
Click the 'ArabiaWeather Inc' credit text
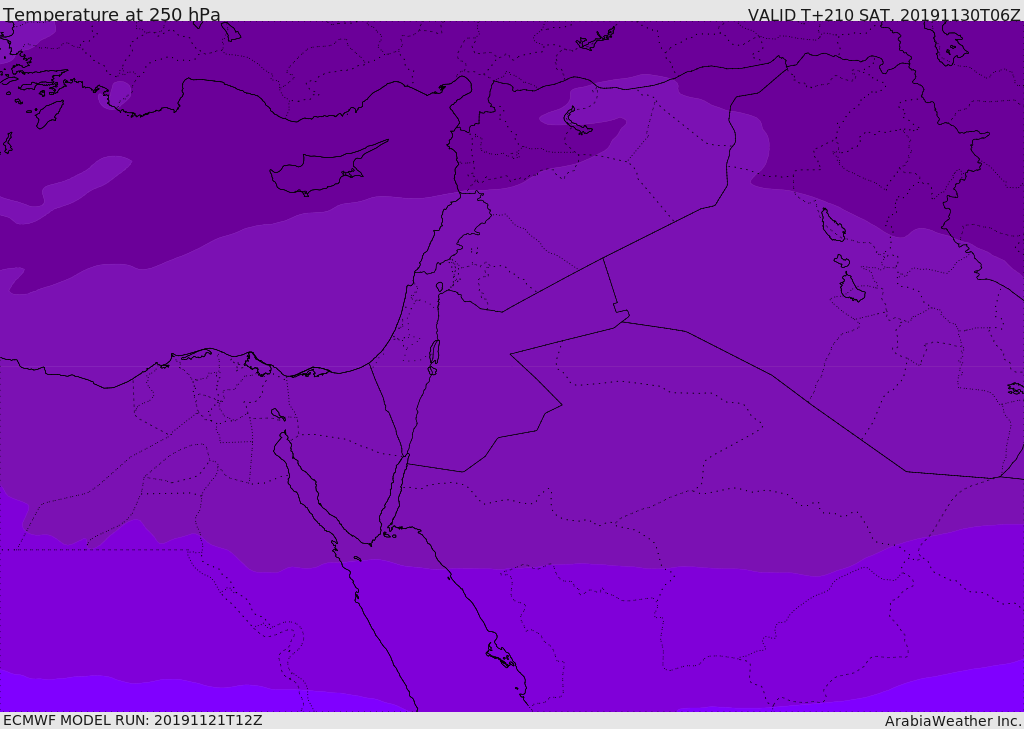953,721
